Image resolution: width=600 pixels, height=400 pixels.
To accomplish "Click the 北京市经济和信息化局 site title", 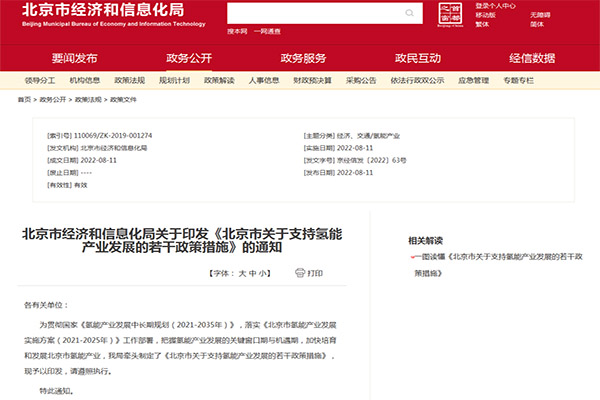I will pos(103,10).
